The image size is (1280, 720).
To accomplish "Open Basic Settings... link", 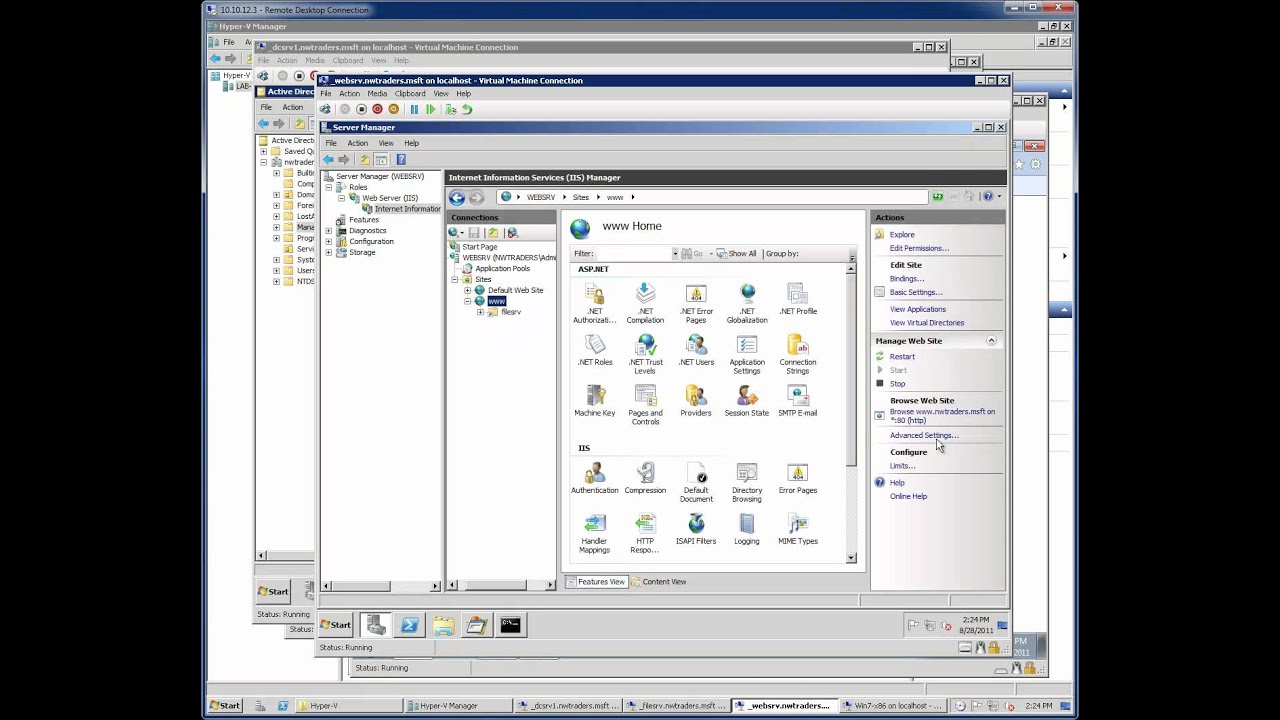I will coord(916,292).
